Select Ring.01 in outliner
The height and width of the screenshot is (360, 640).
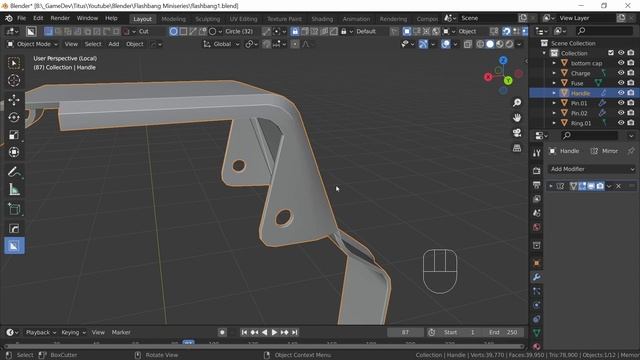pos(581,123)
